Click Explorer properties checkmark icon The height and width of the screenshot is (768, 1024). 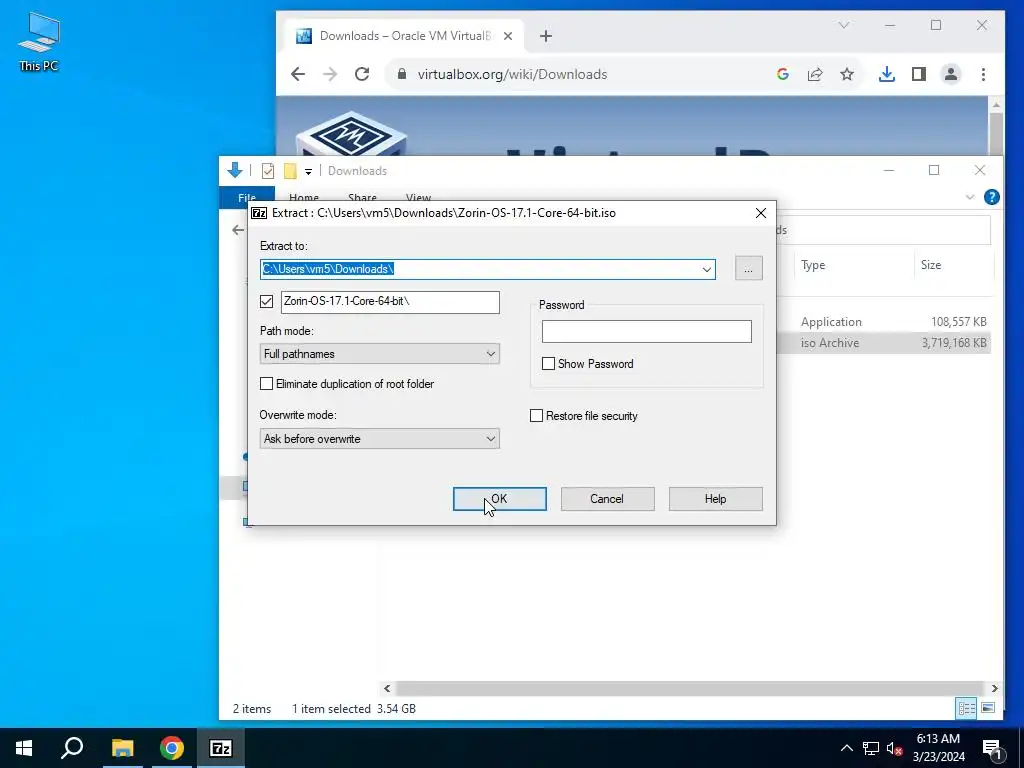coord(268,171)
